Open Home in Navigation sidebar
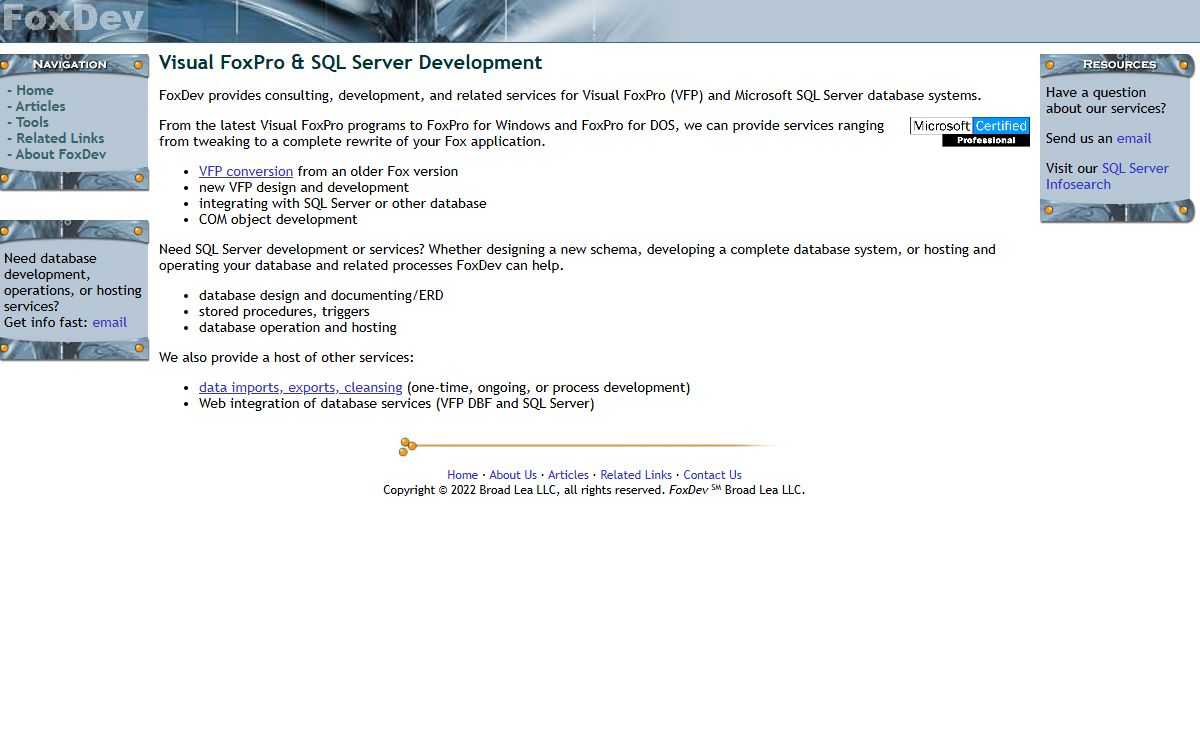This screenshot has width=1200, height=740. pyautogui.click(x=34, y=90)
